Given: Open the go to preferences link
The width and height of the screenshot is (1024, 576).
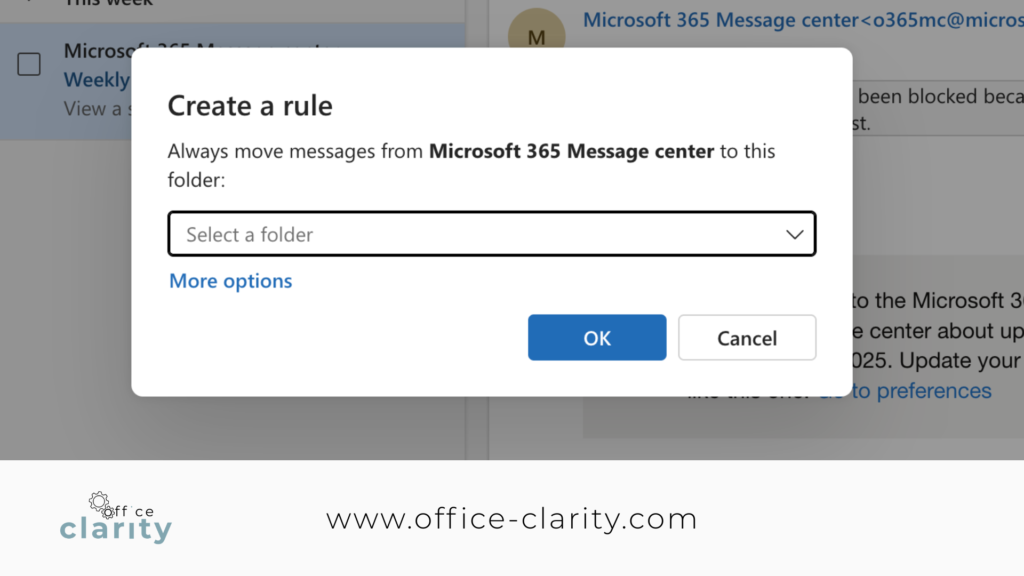Looking at the screenshot, I should coord(923,391).
